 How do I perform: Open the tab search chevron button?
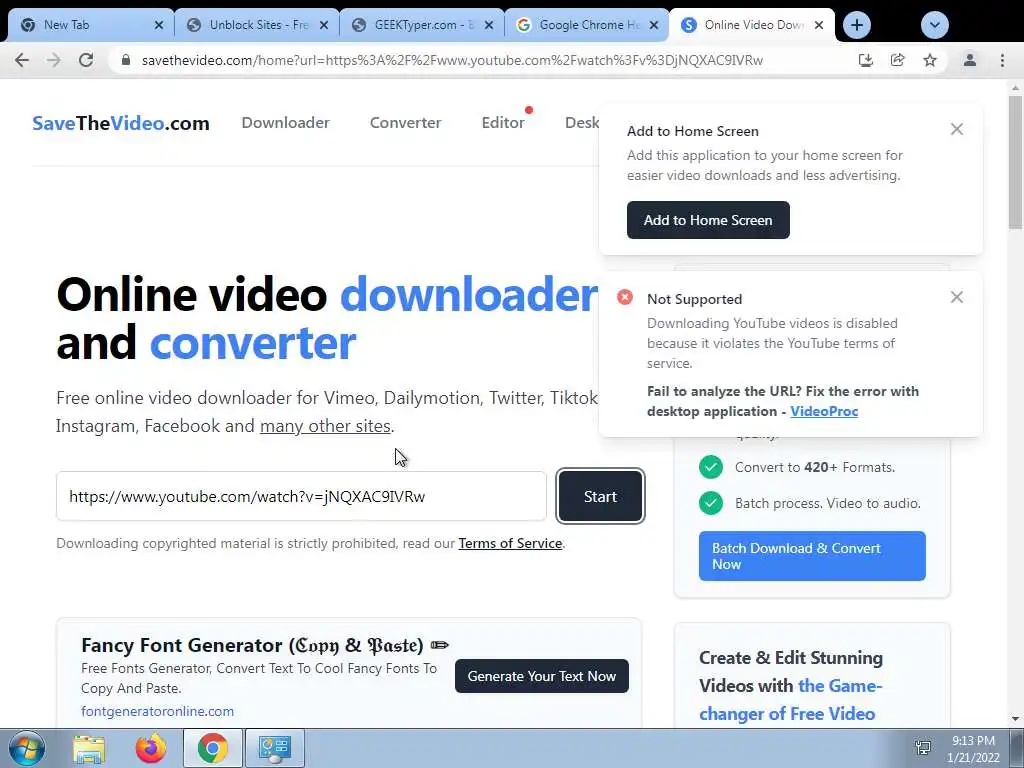pyautogui.click(x=935, y=25)
